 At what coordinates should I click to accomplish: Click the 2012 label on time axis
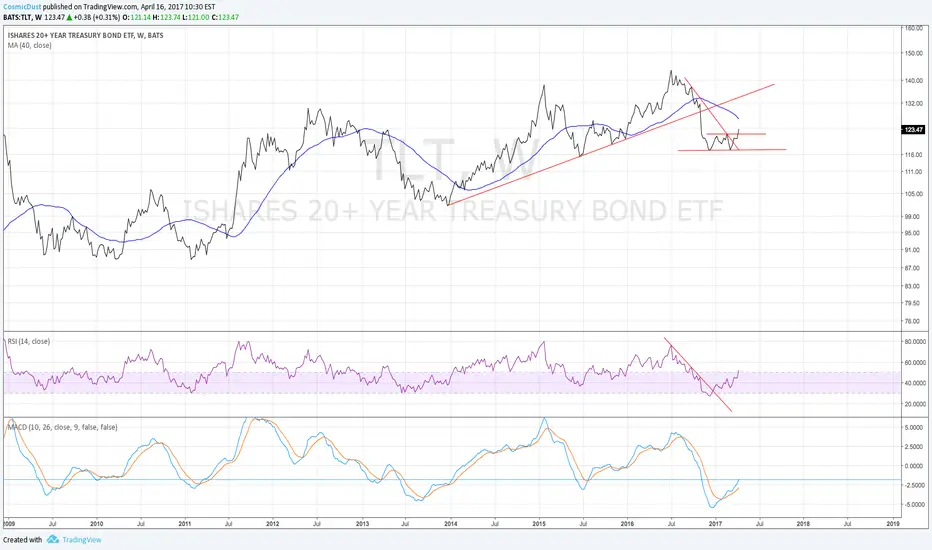[x=273, y=524]
